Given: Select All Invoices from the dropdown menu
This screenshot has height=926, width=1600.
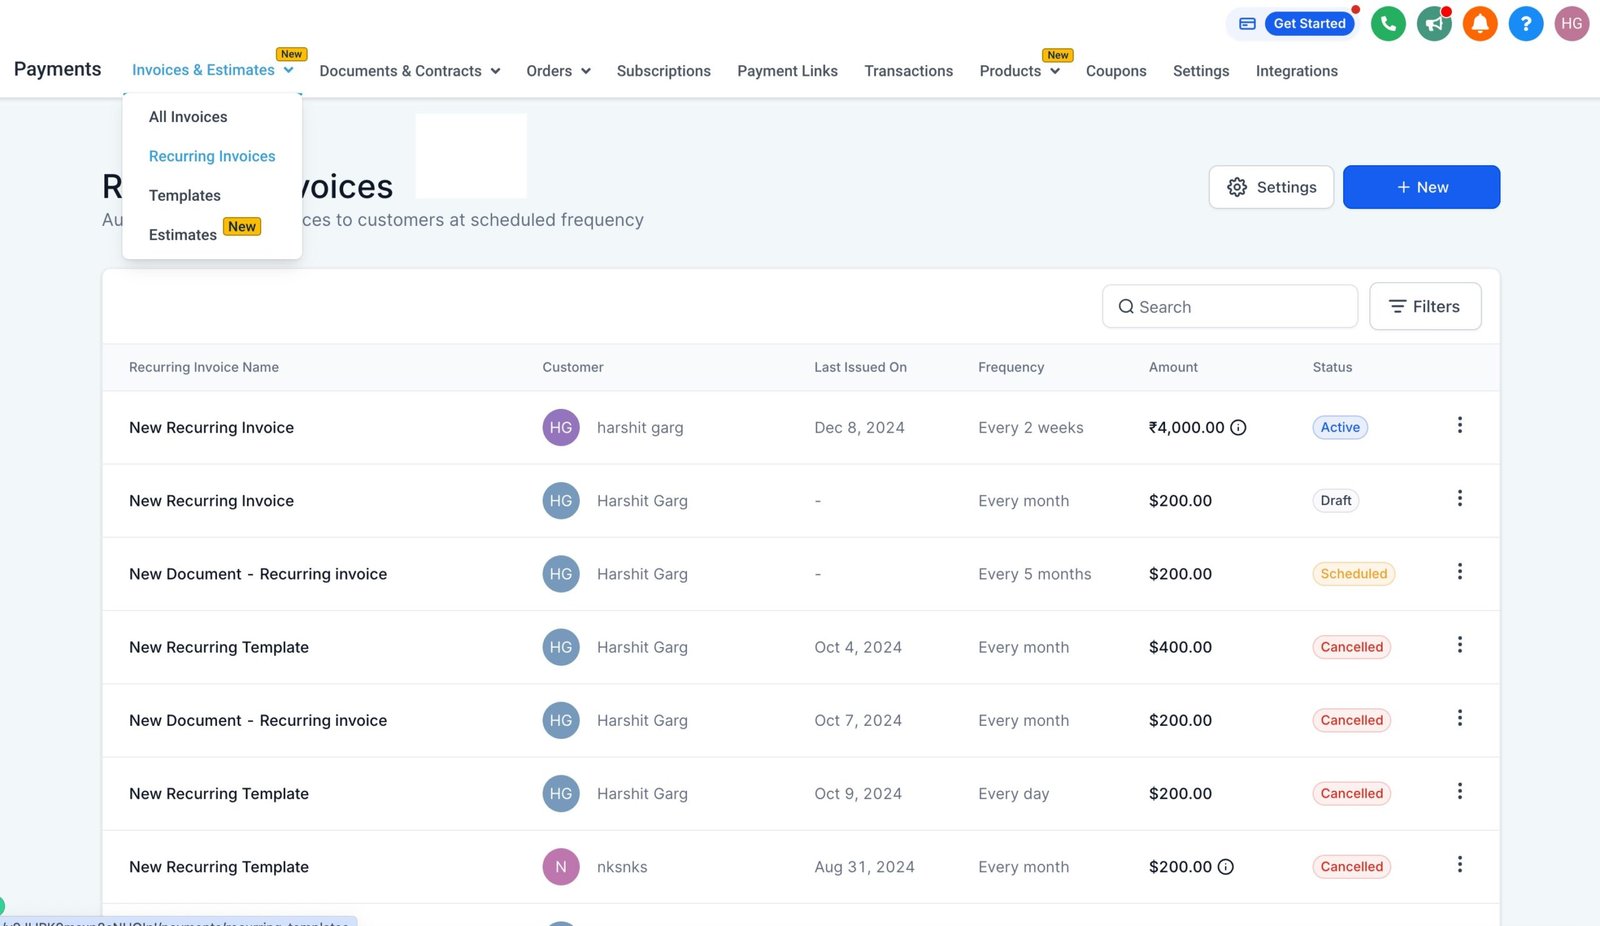Looking at the screenshot, I should click(188, 117).
